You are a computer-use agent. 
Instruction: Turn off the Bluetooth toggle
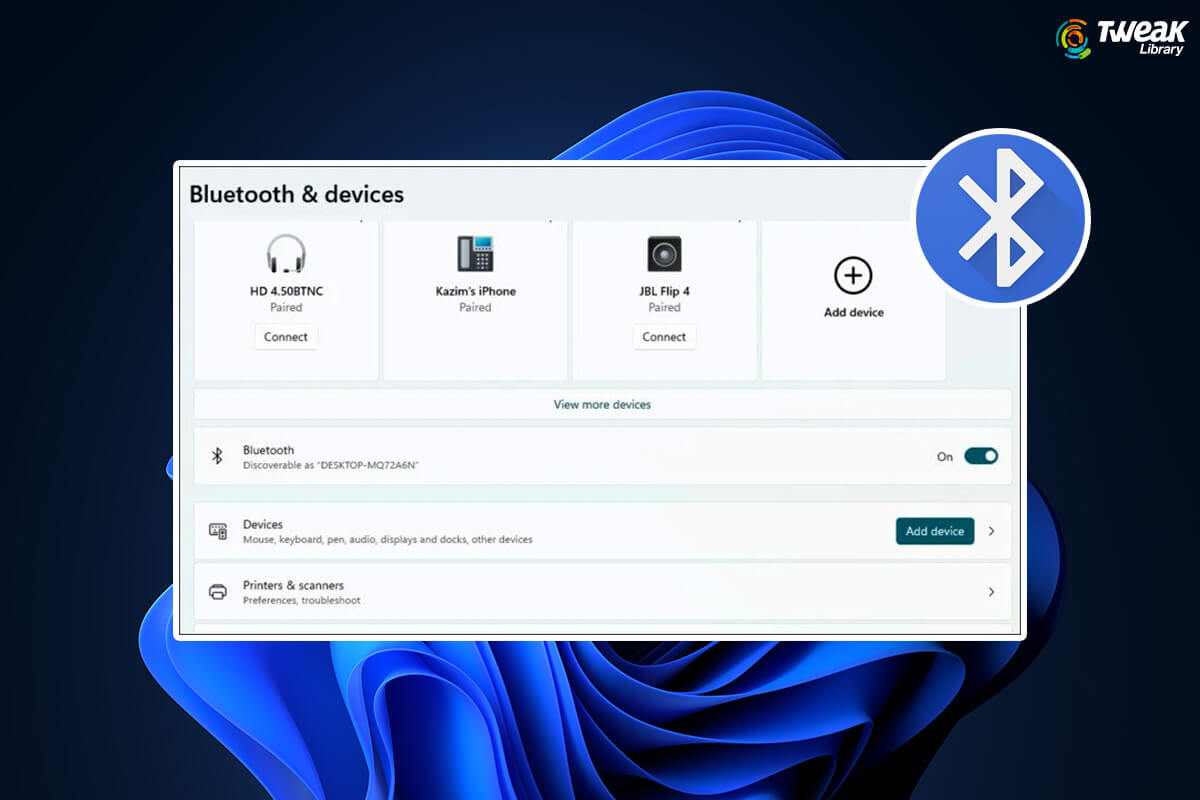click(x=981, y=456)
